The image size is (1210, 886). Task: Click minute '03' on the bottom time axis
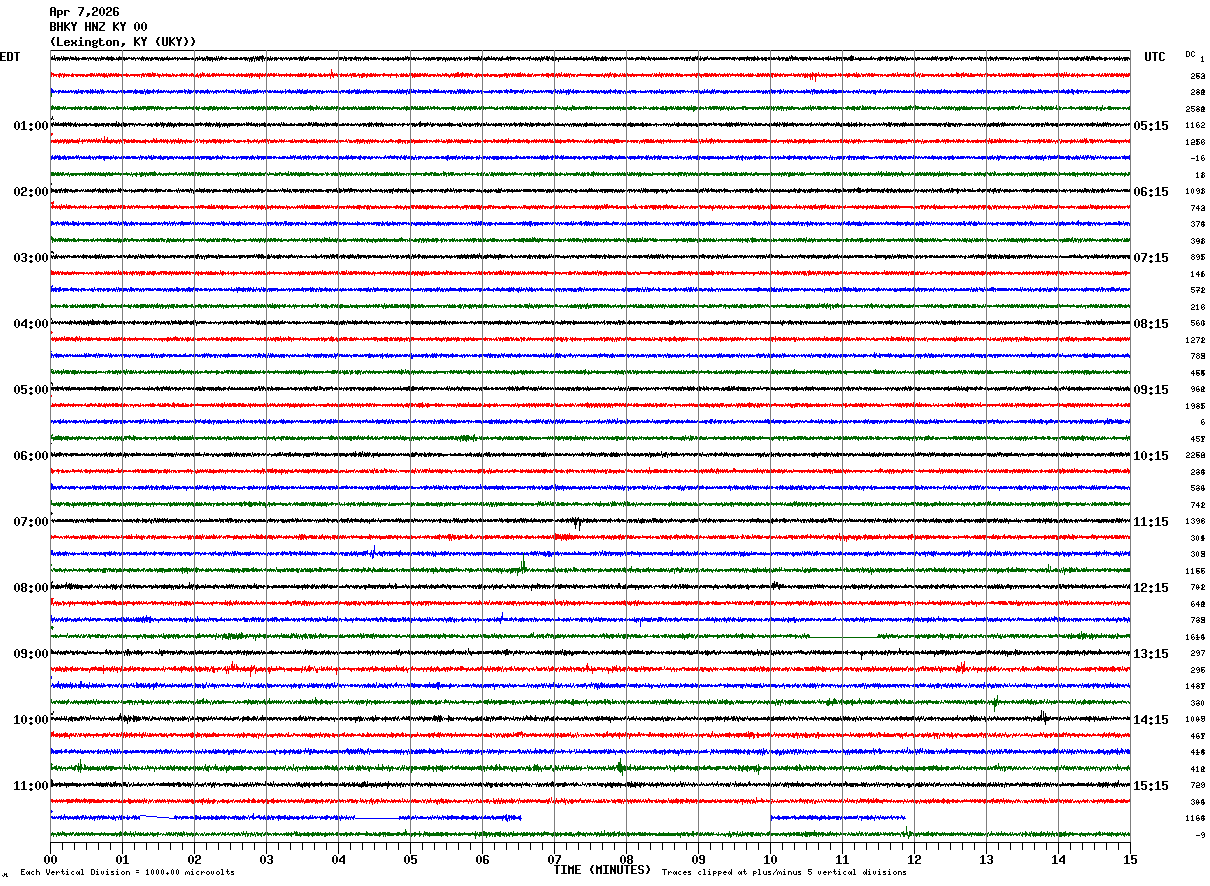pos(266,859)
